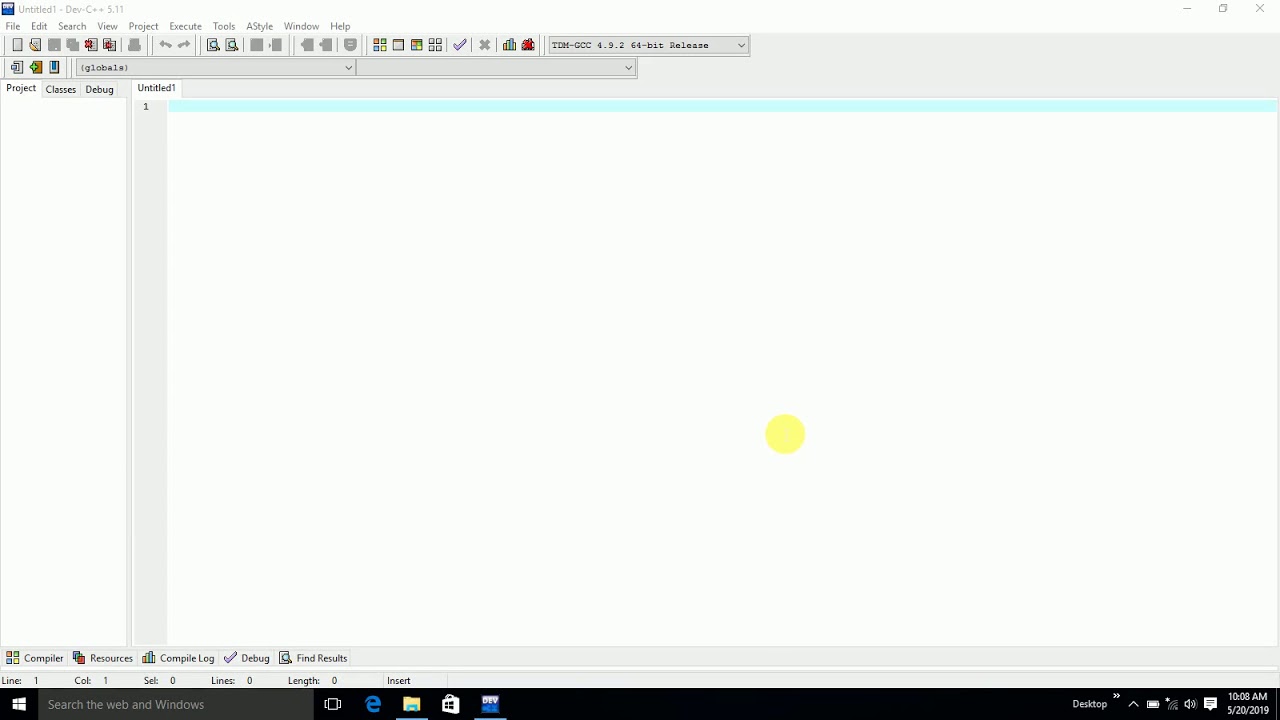Open Replace dialog magnifier icon
1280x720 pixels.
[x=232, y=45]
